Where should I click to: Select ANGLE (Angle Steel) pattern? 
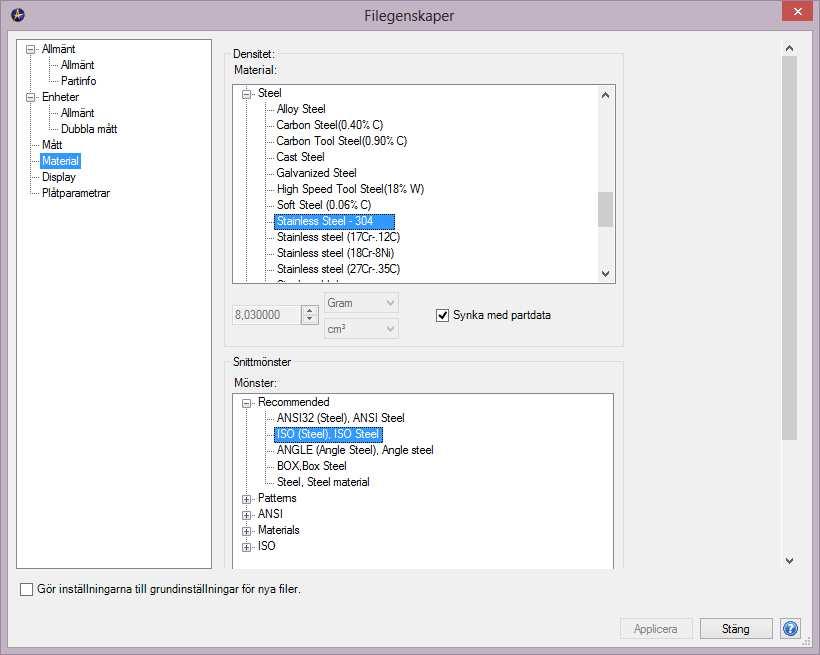tap(355, 450)
